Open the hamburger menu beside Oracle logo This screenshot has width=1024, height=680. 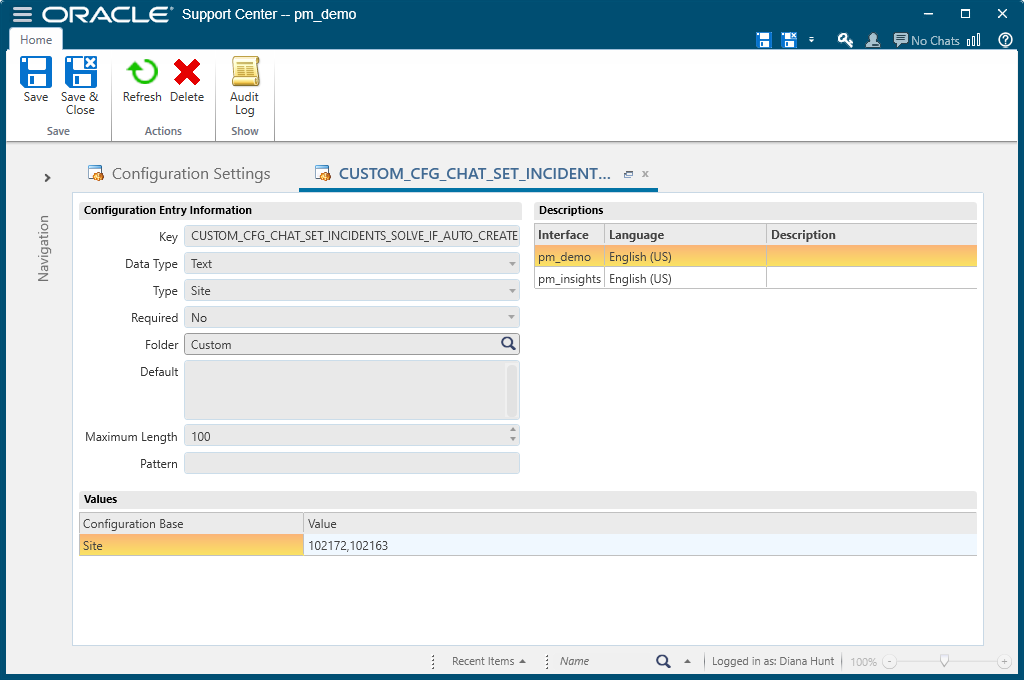point(22,15)
